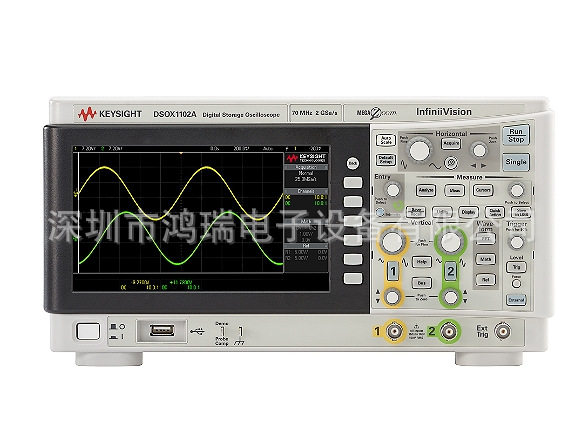Click the Ext Trig BNC connector
The image size is (586, 441).
[x=503, y=331]
